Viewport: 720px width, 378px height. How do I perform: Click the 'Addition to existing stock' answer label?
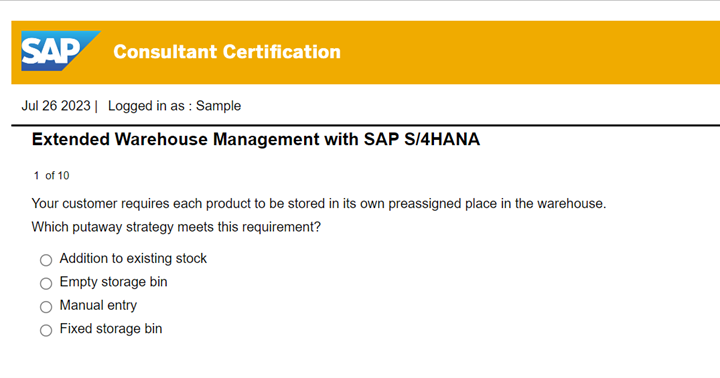pyautogui.click(x=133, y=259)
